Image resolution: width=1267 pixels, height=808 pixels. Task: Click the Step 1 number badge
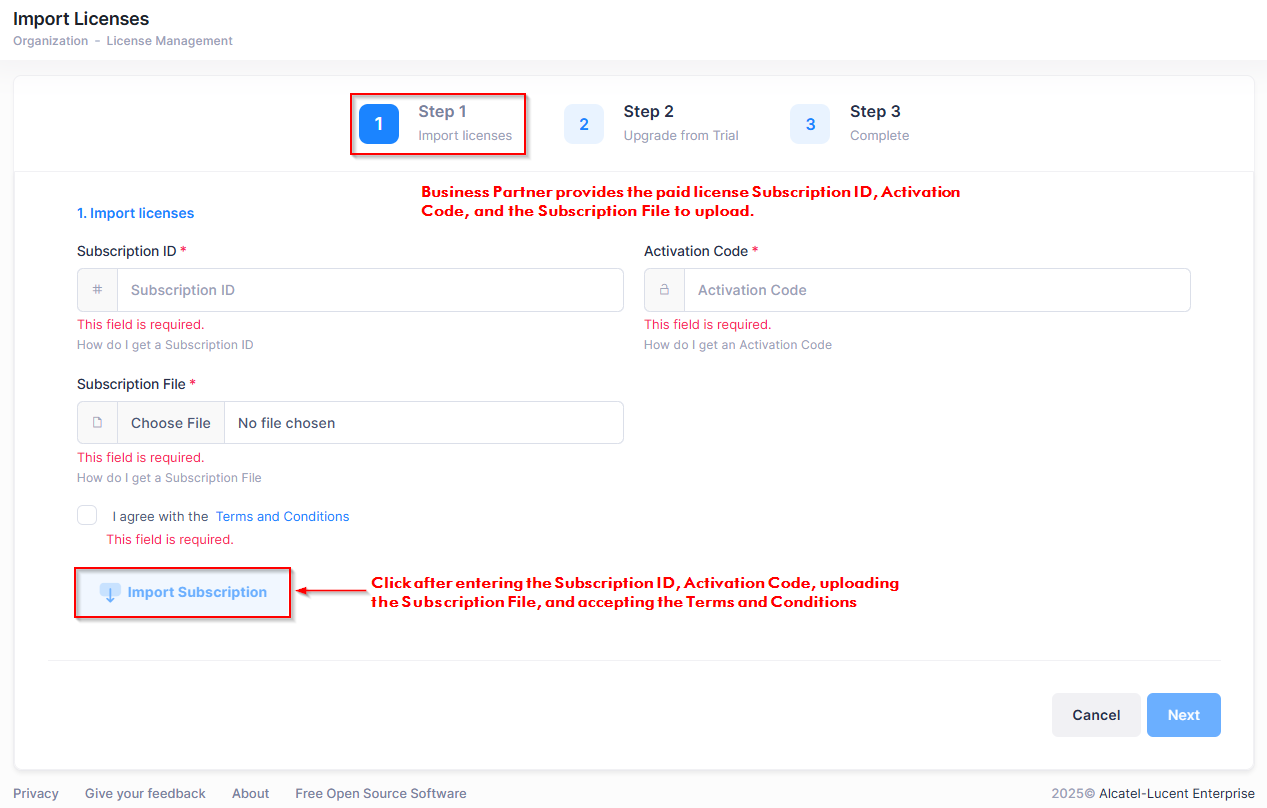[x=379, y=124]
